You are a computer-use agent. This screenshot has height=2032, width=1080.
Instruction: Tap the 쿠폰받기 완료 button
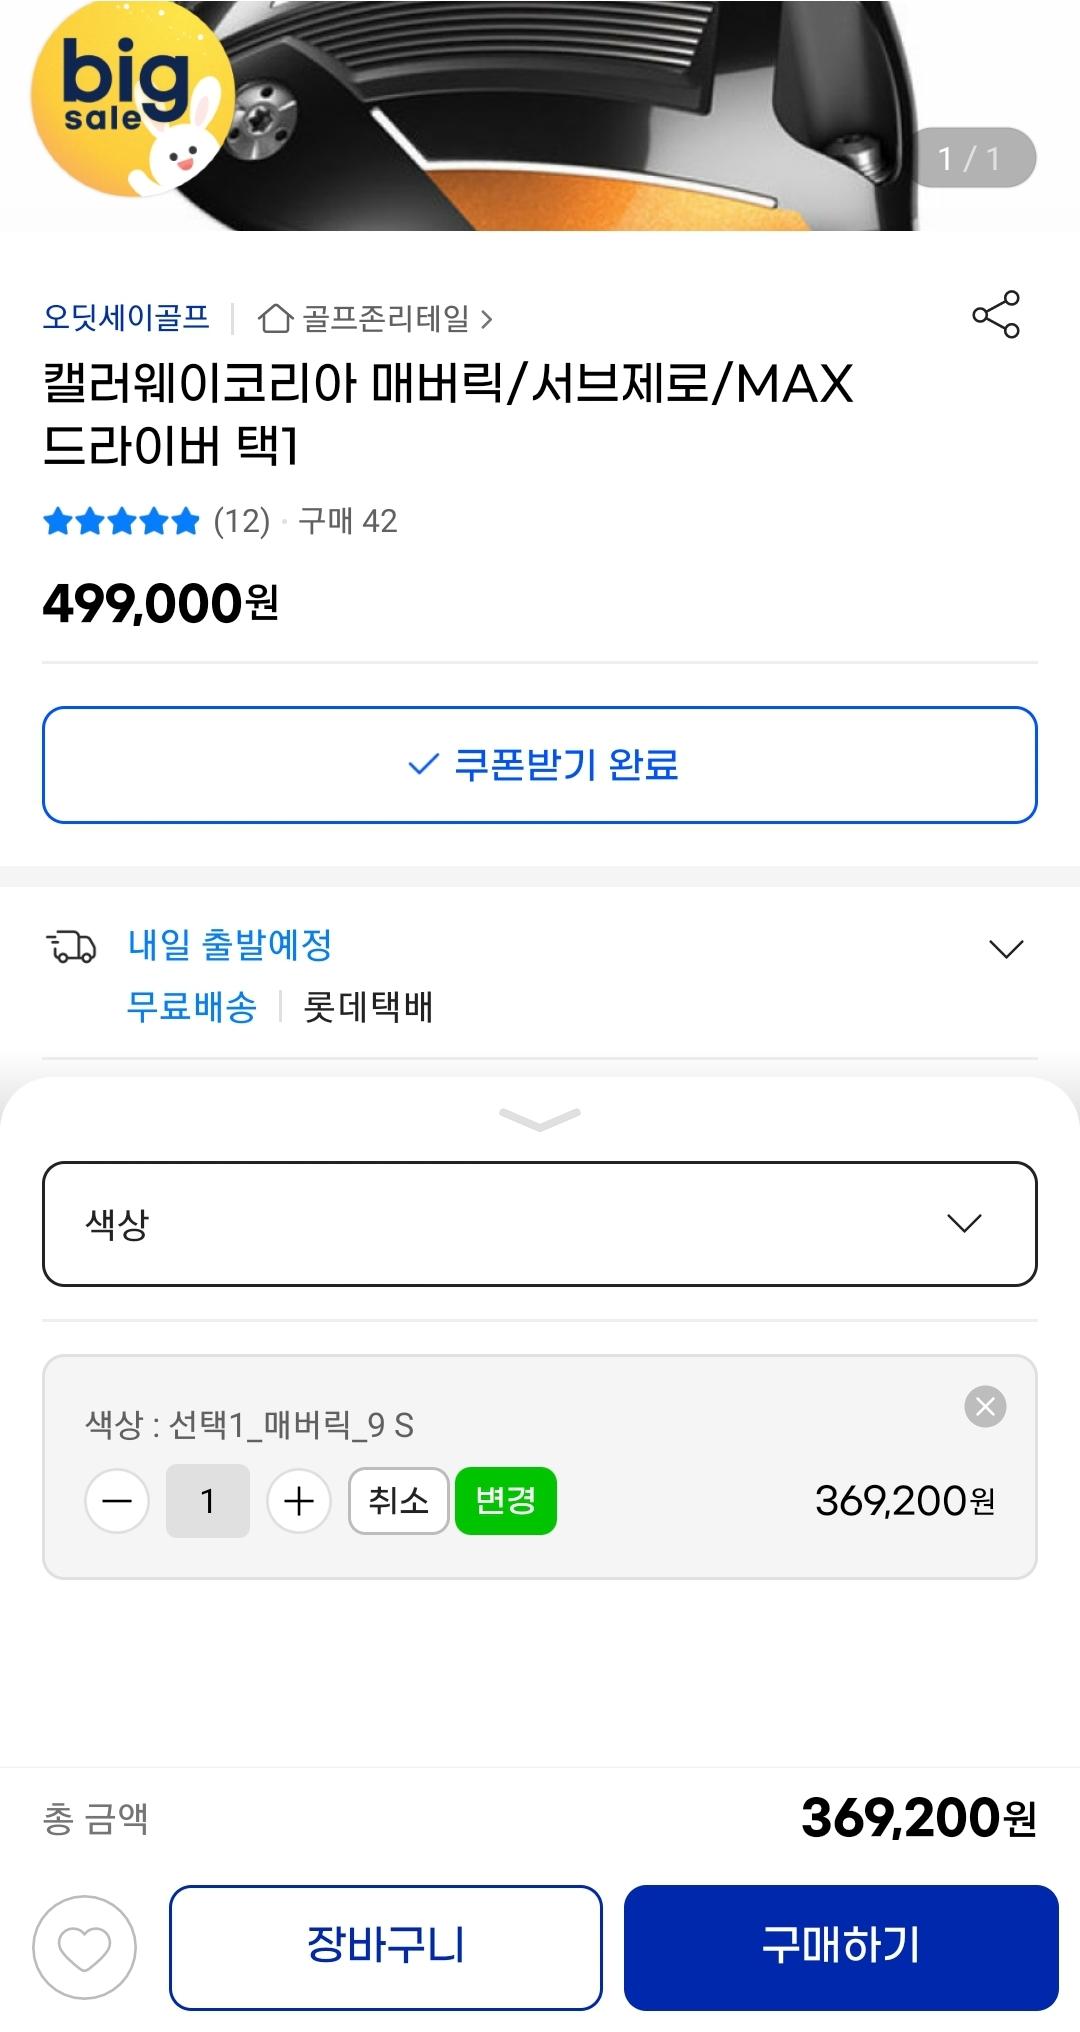[x=540, y=765]
